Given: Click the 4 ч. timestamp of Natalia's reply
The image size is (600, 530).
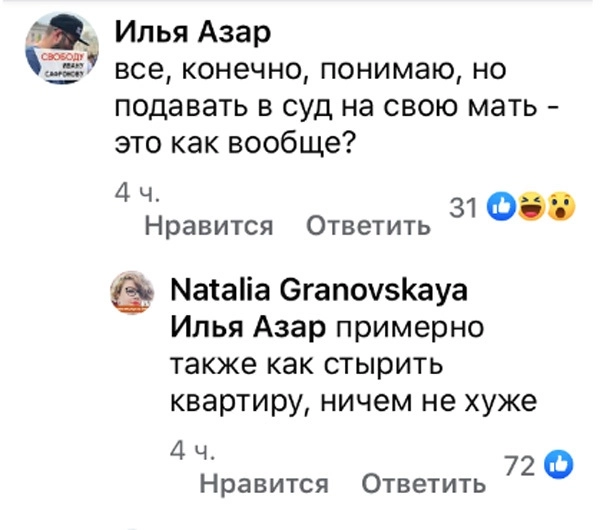Looking at the screenshot, I should point(187,452).
